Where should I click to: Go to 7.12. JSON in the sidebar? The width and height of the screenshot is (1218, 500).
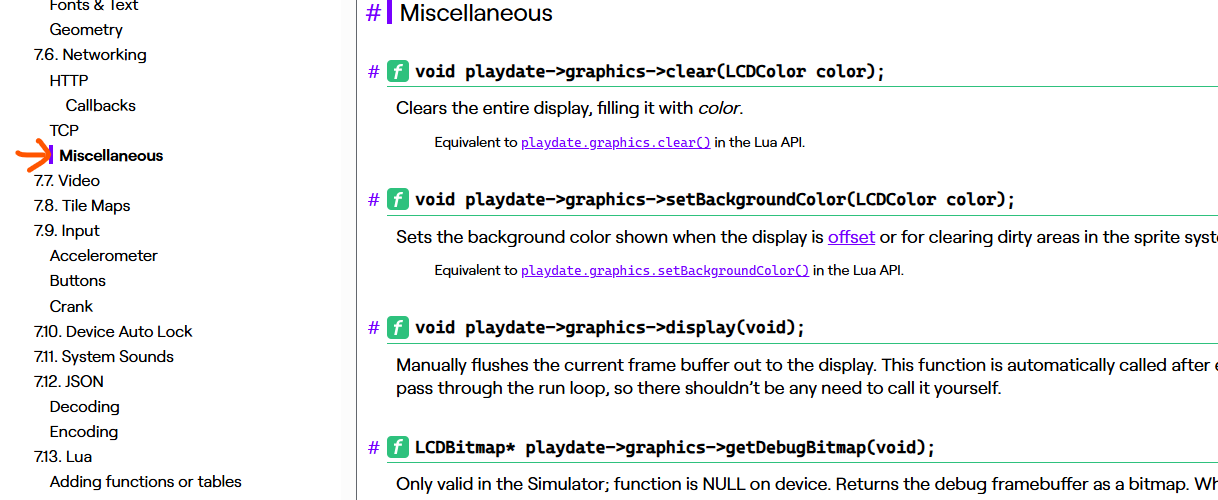click(x=69, y=382)
